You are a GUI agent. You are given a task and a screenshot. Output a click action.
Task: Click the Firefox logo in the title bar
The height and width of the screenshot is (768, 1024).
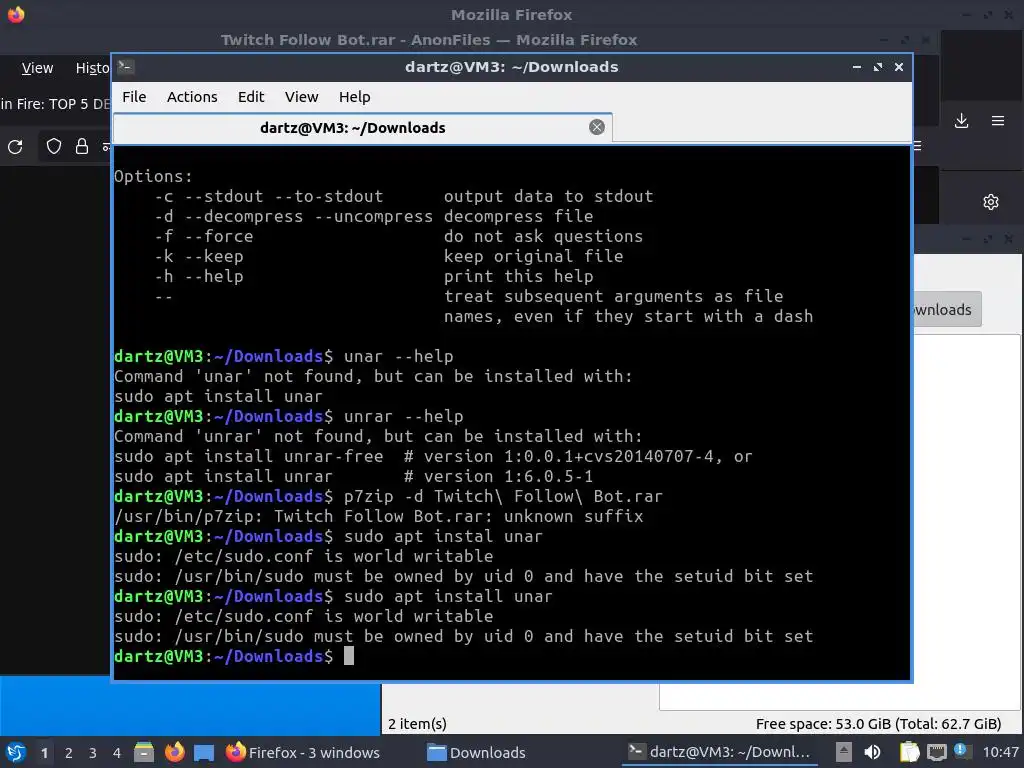pyautogui.click(x=16, y=14)
